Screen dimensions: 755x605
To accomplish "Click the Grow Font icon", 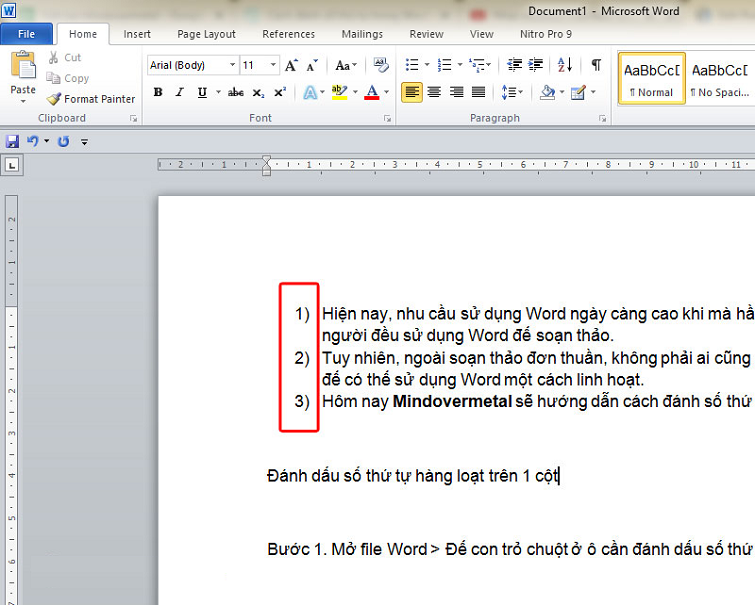I will [291, 65].
